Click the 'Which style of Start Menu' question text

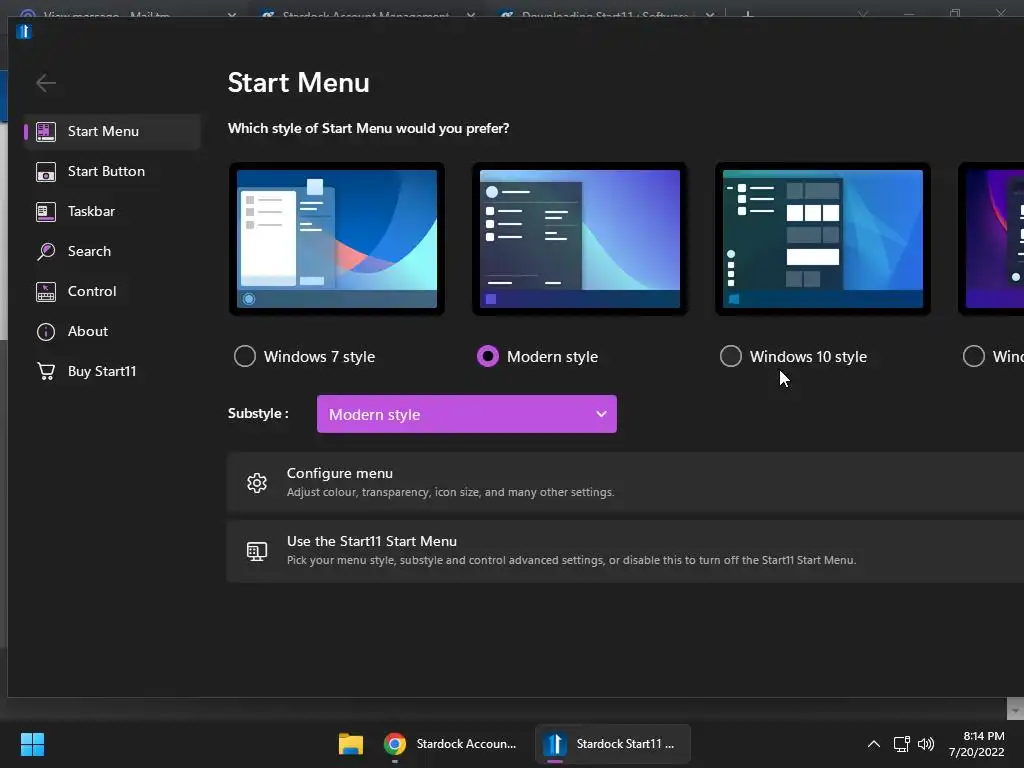pyautogui.click(x=368, y=129)
